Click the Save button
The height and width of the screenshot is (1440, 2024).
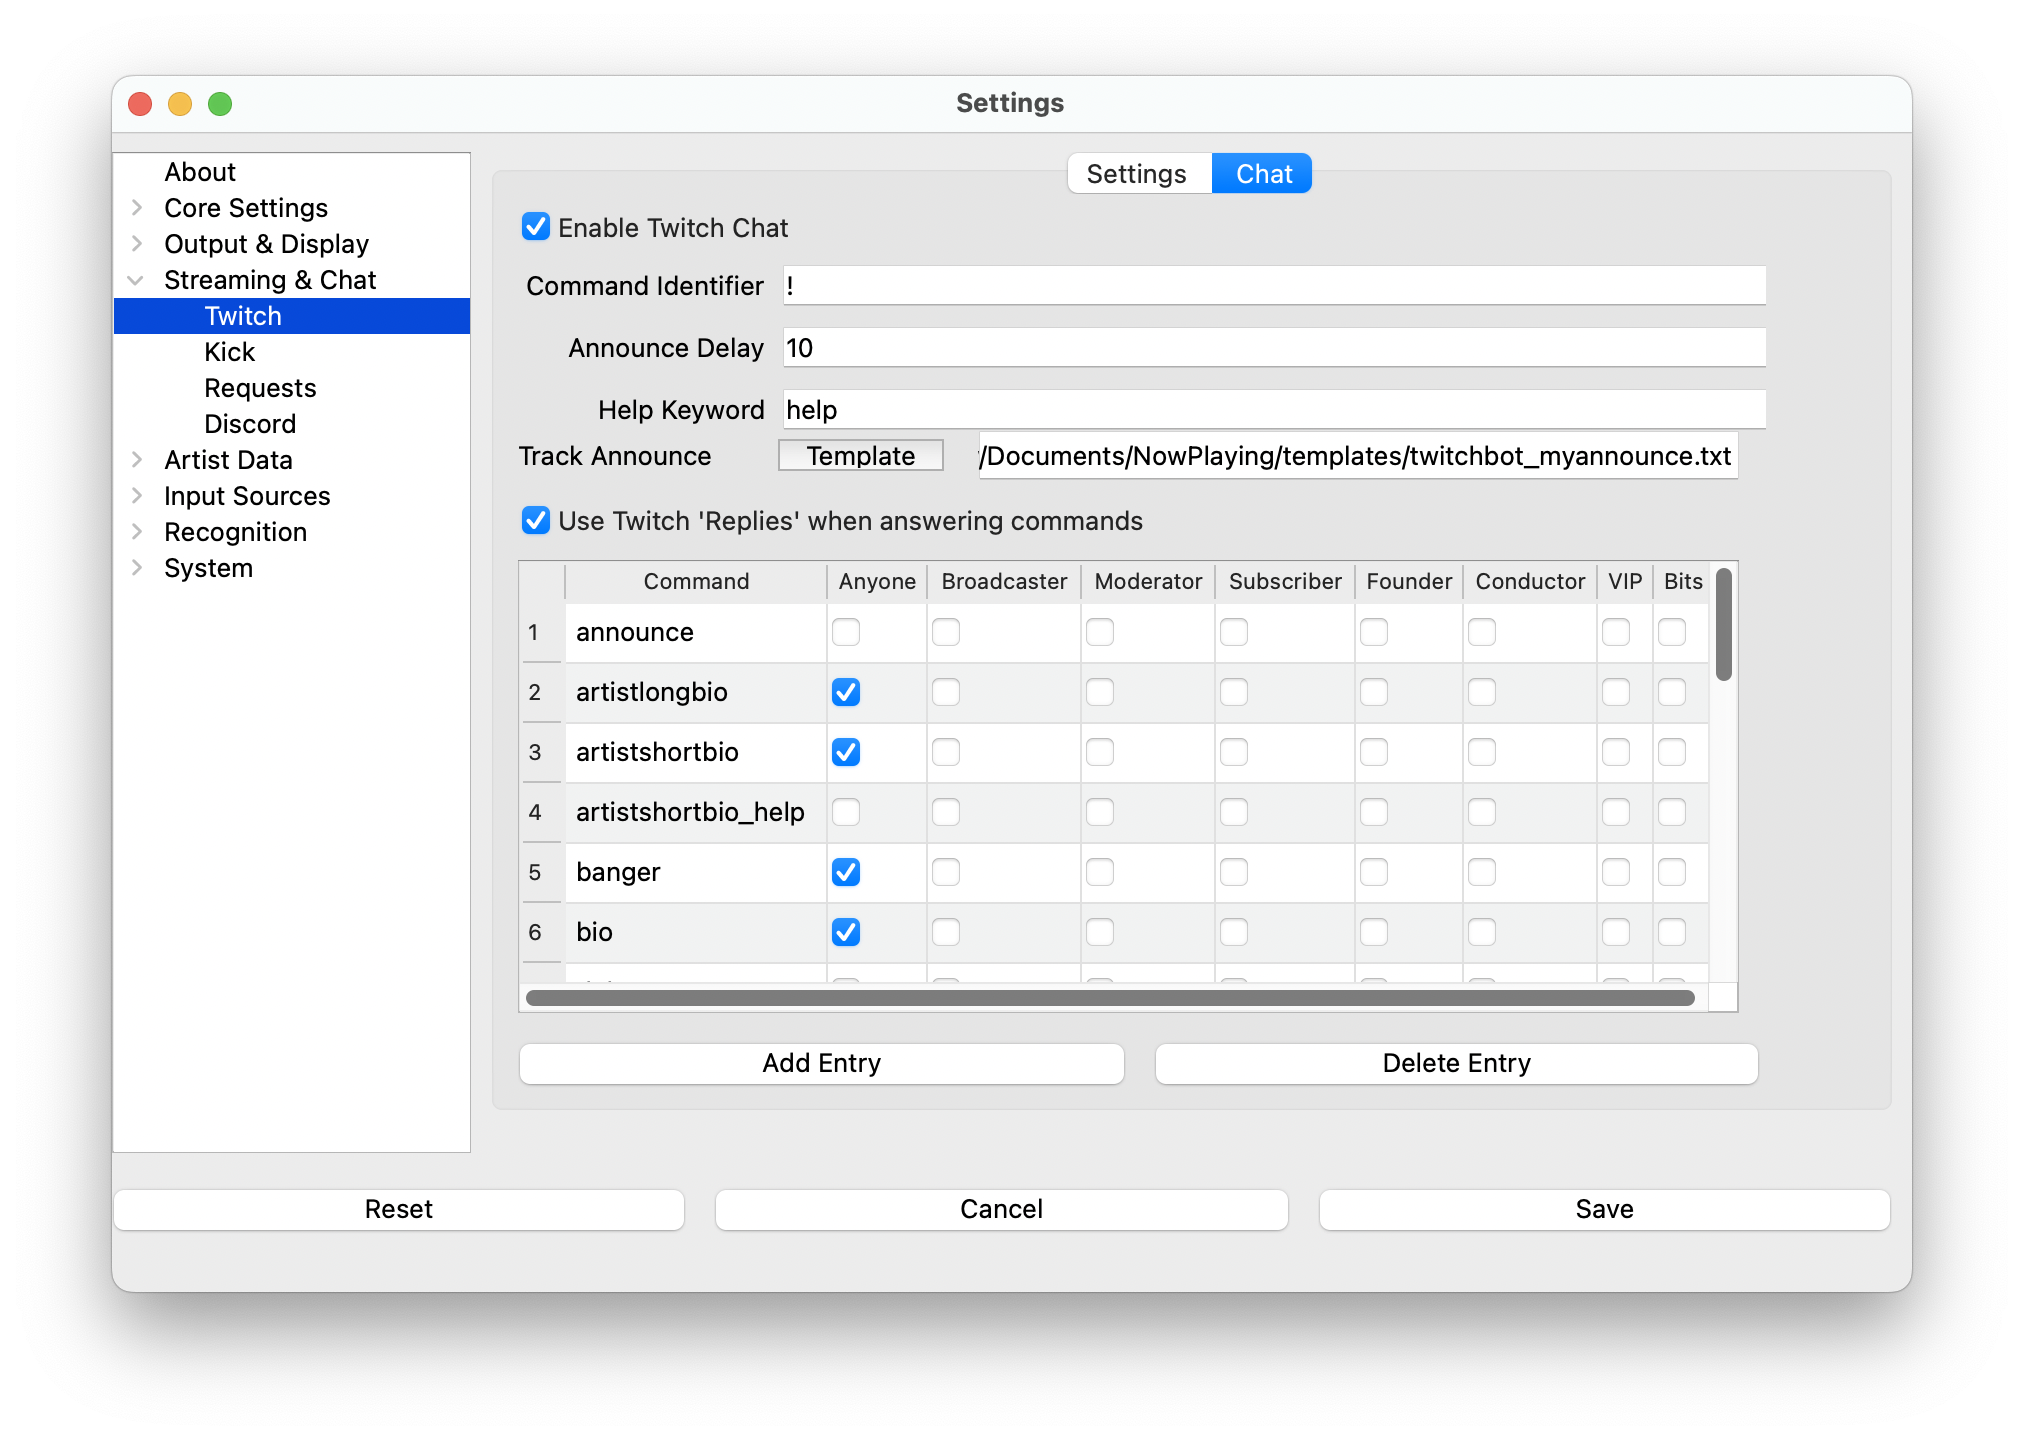coord(1604,1209)
